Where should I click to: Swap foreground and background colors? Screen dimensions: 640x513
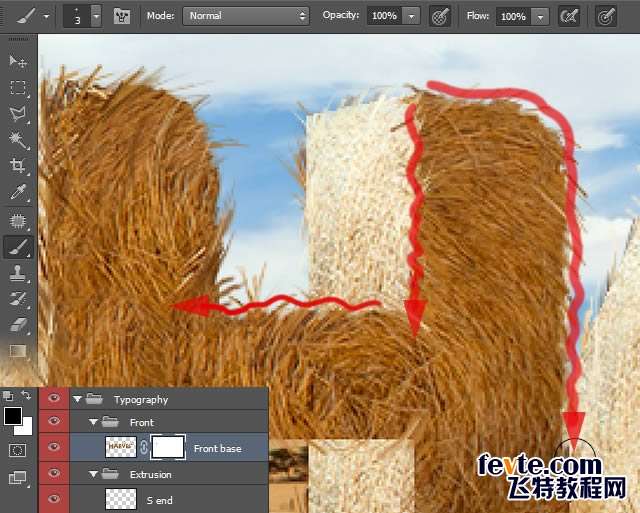click(x=26, y=395)
